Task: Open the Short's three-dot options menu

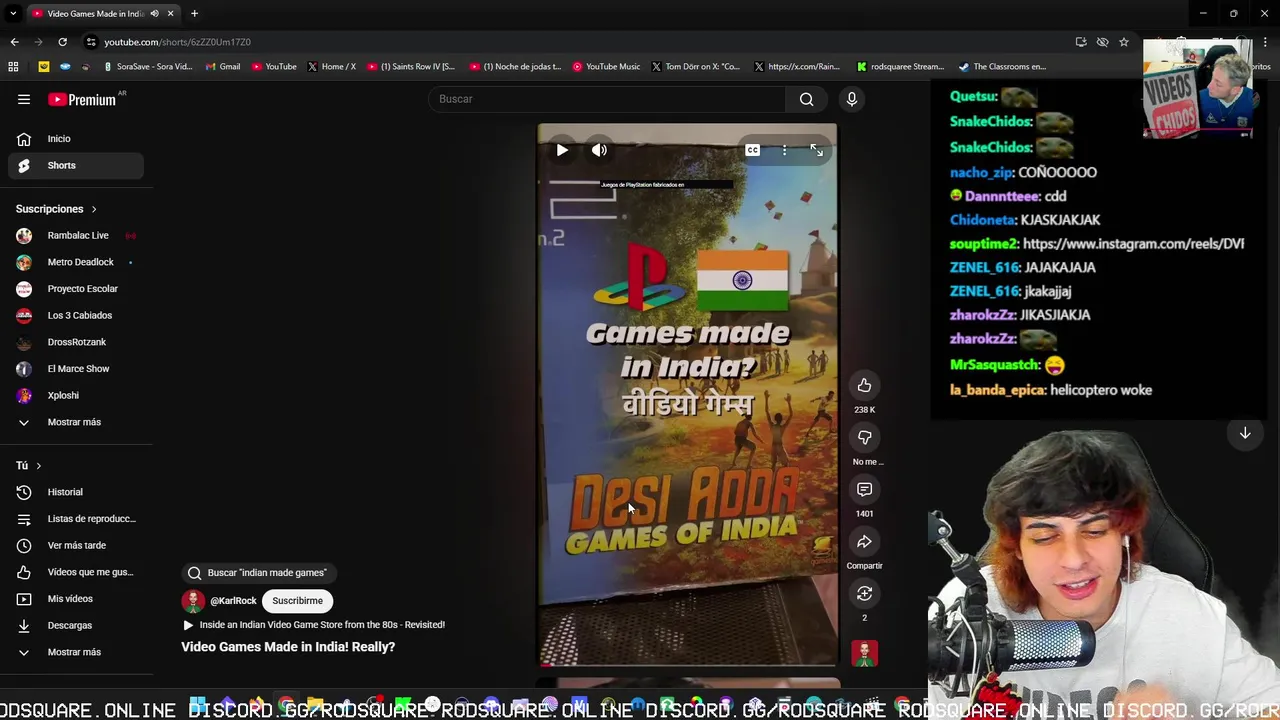Action: pos(785,150)
